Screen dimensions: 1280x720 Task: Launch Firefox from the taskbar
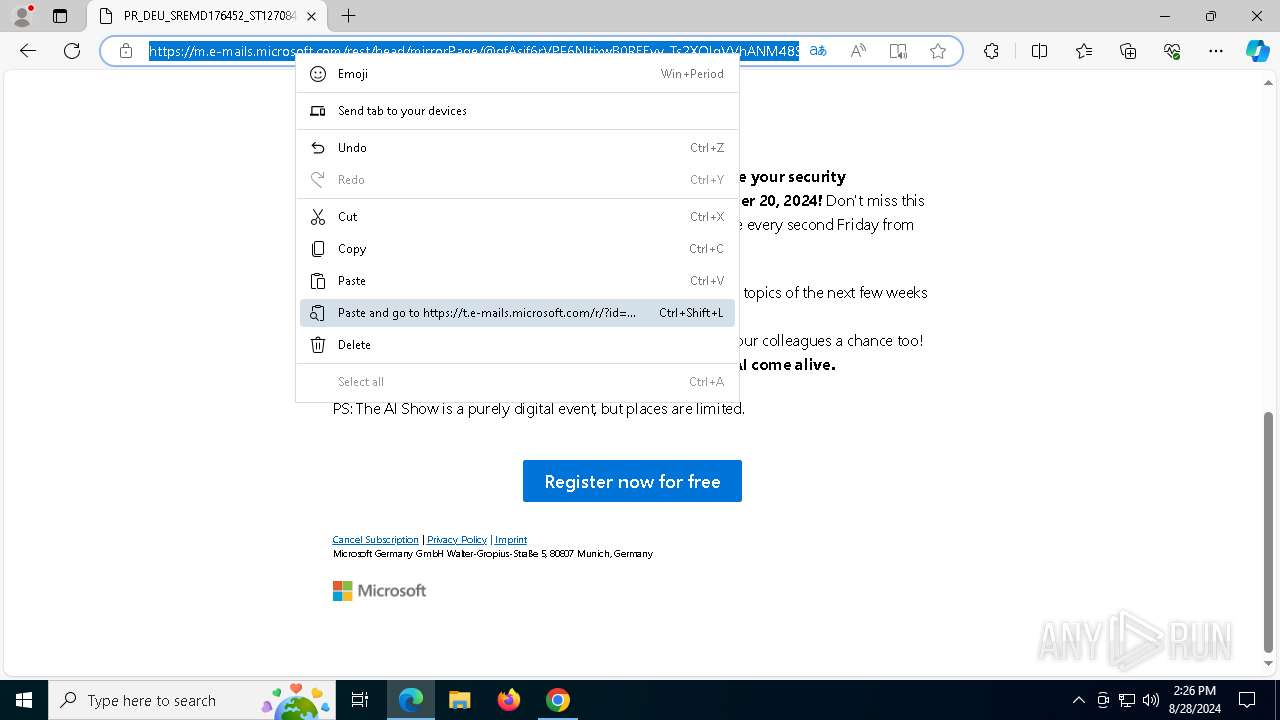click(x=509, y=700)
